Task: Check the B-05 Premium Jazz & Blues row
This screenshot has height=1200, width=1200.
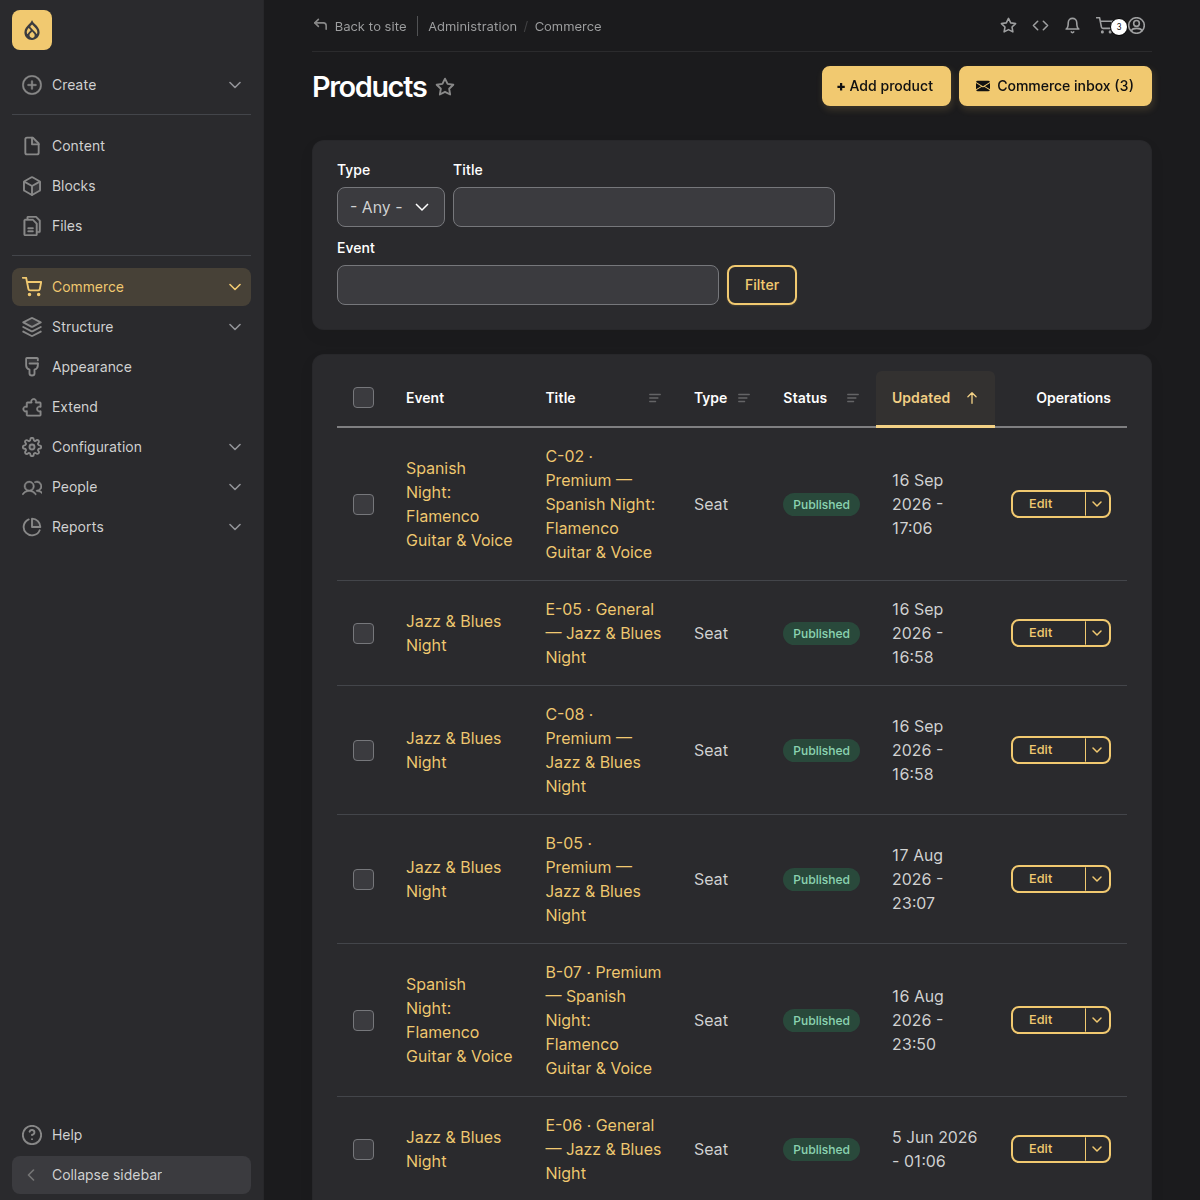Action: pyautogui.click(x=364, y=880)
